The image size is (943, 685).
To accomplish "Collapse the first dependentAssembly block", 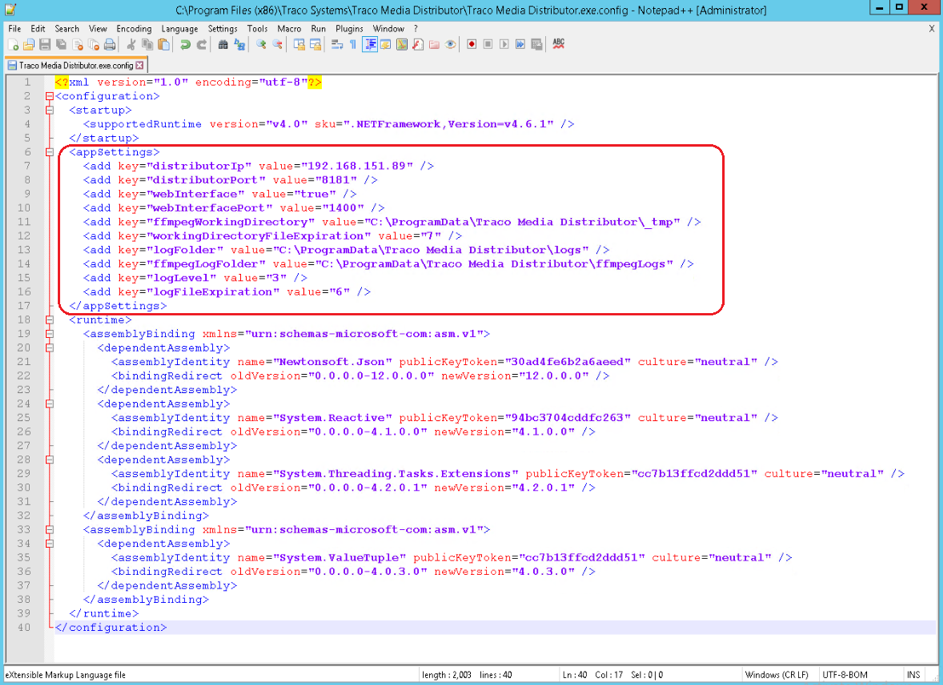I will tap(48, 347).
